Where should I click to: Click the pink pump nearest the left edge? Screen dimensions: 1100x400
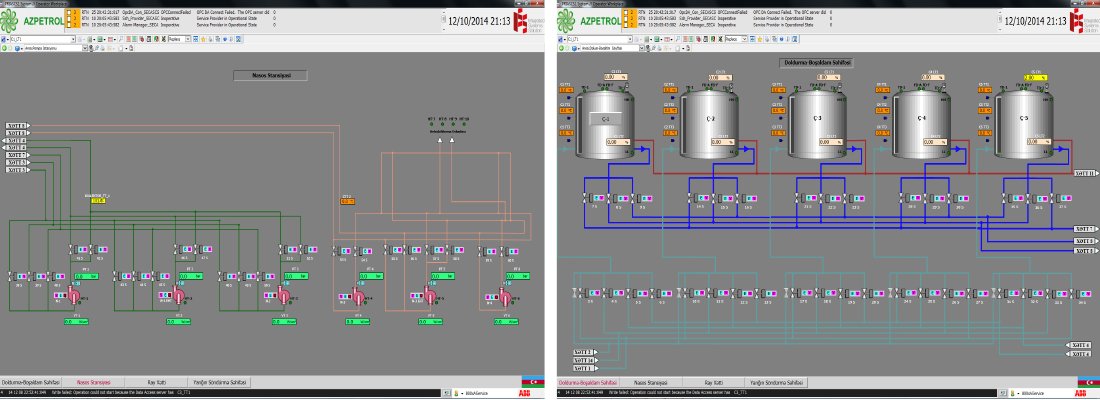point(73,297)
